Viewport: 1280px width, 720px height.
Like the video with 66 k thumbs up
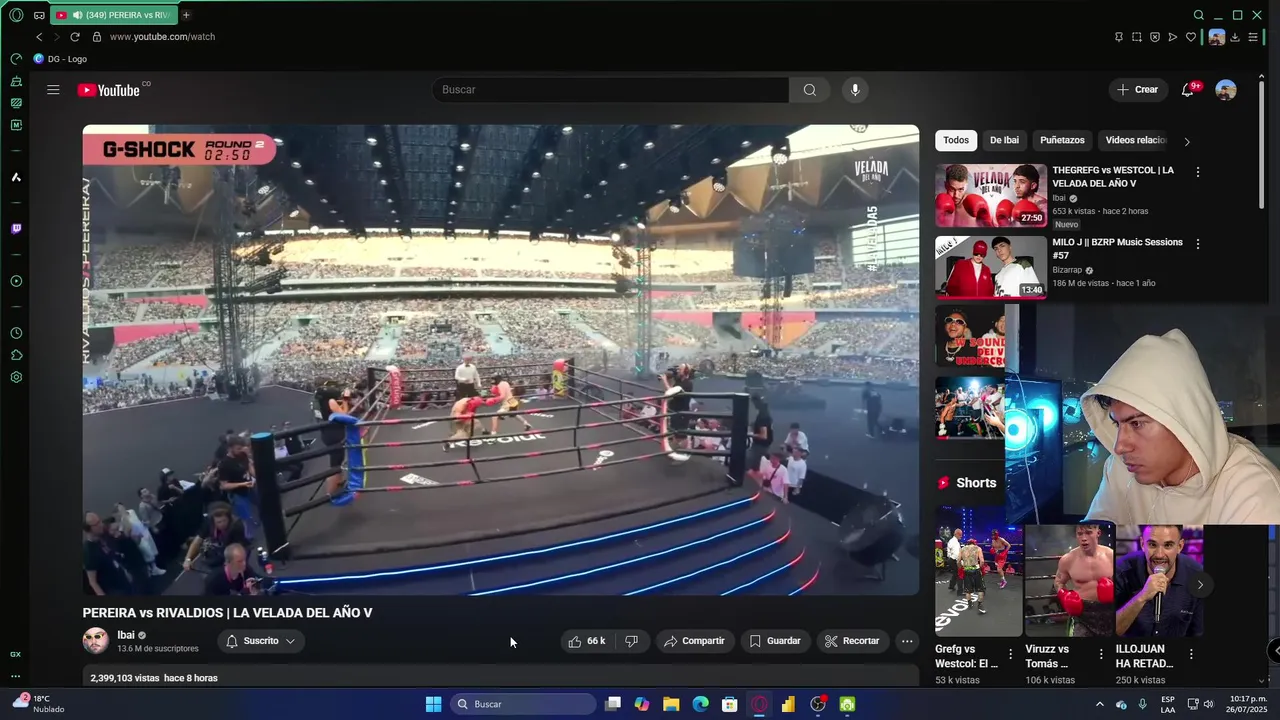point(588,641)
